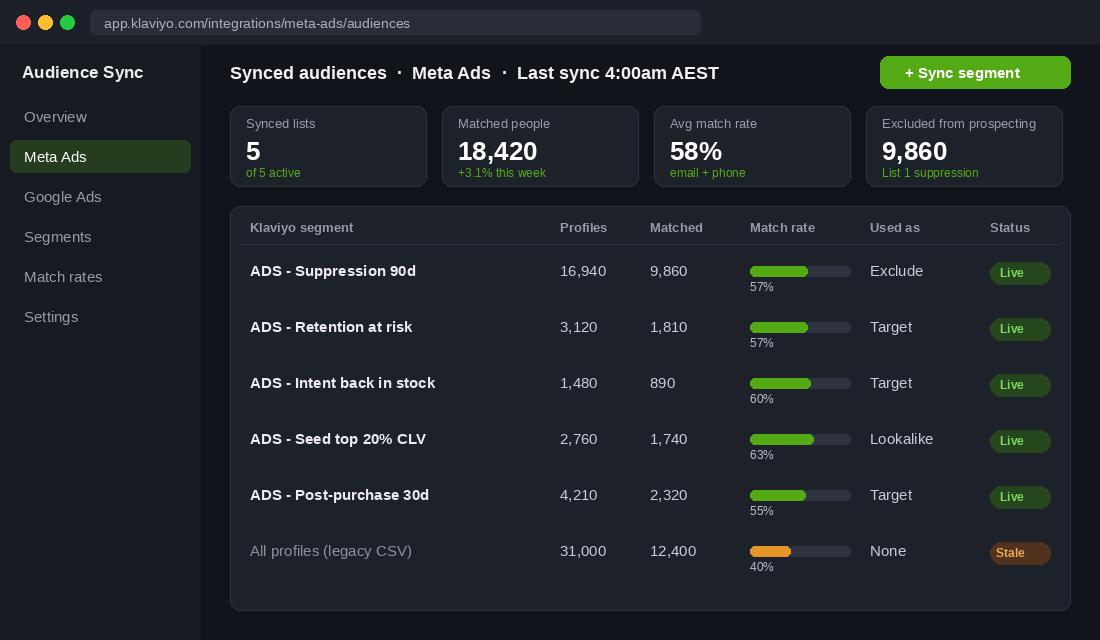This screenshot has width=1100, height=640.
Task: Open ADS - Suppression 90d segment
Action: coord(333,271)
